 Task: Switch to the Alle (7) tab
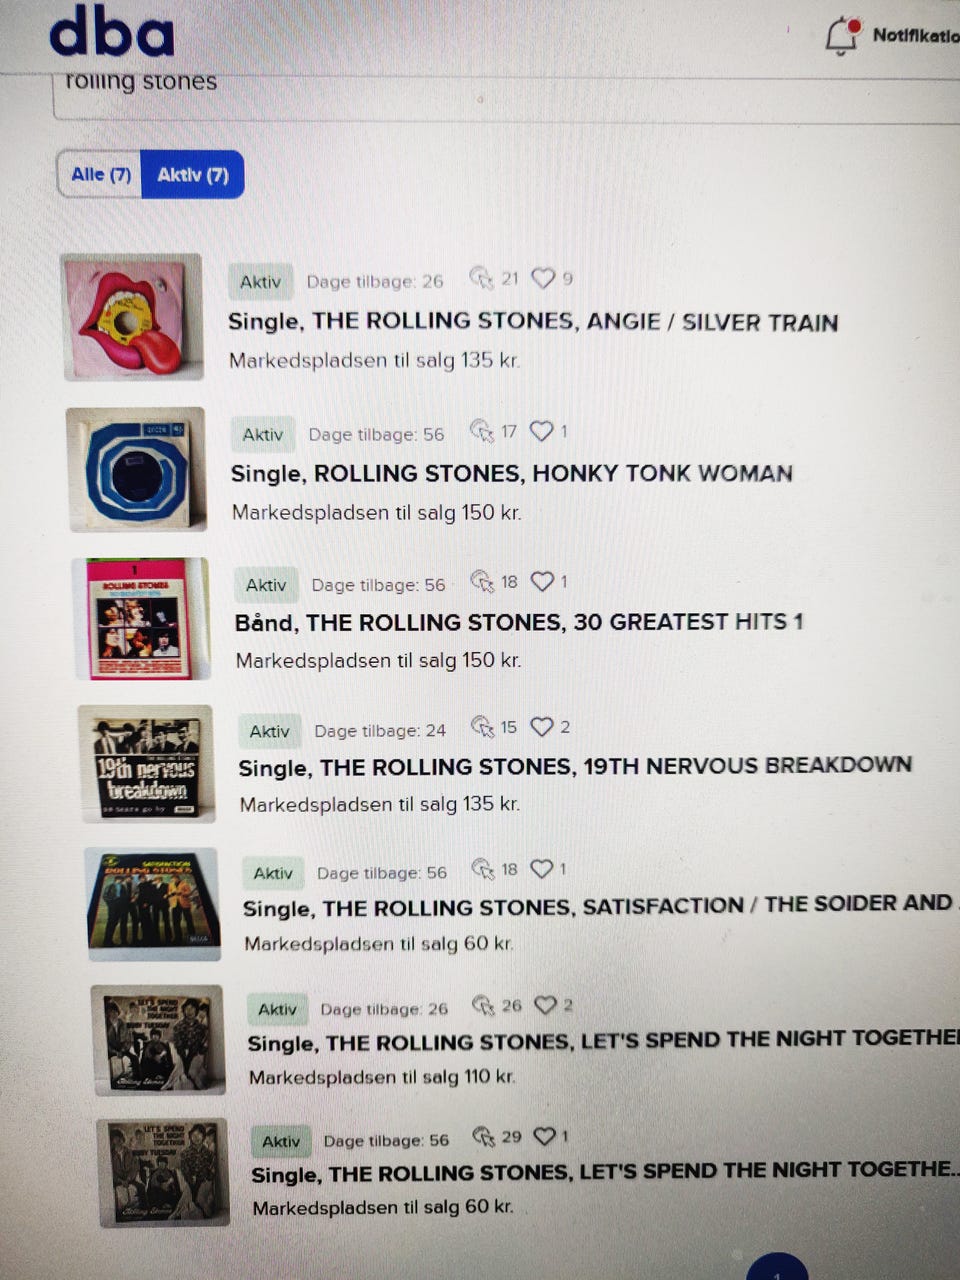coord(101,174)
